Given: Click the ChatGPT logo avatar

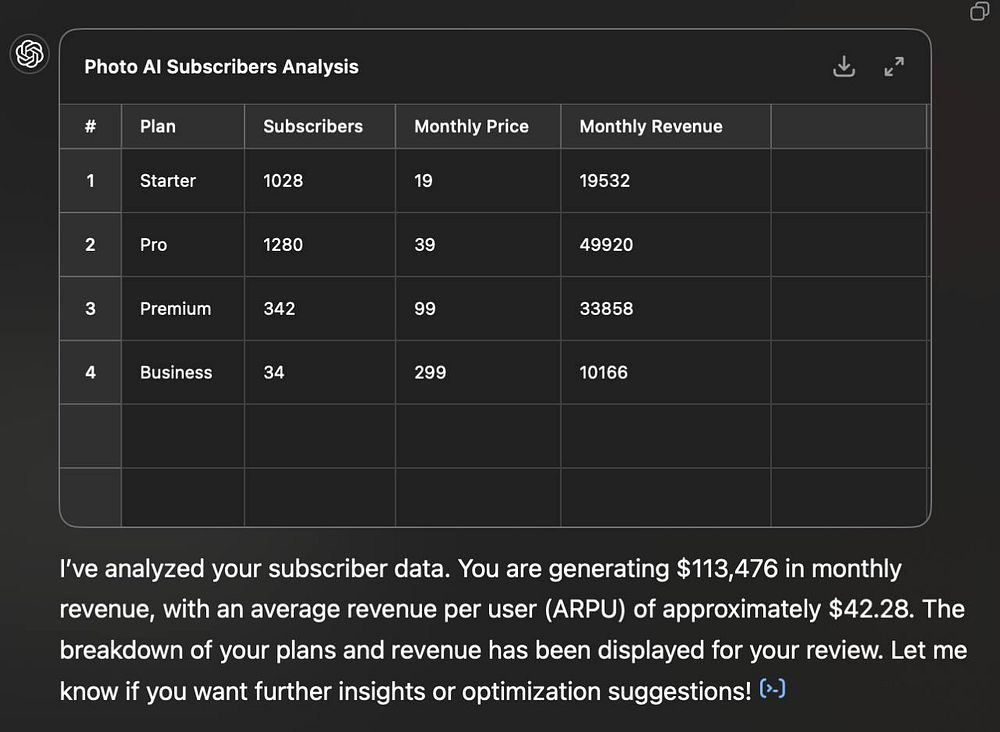Looking at the screenshot, I should [30, 53].
